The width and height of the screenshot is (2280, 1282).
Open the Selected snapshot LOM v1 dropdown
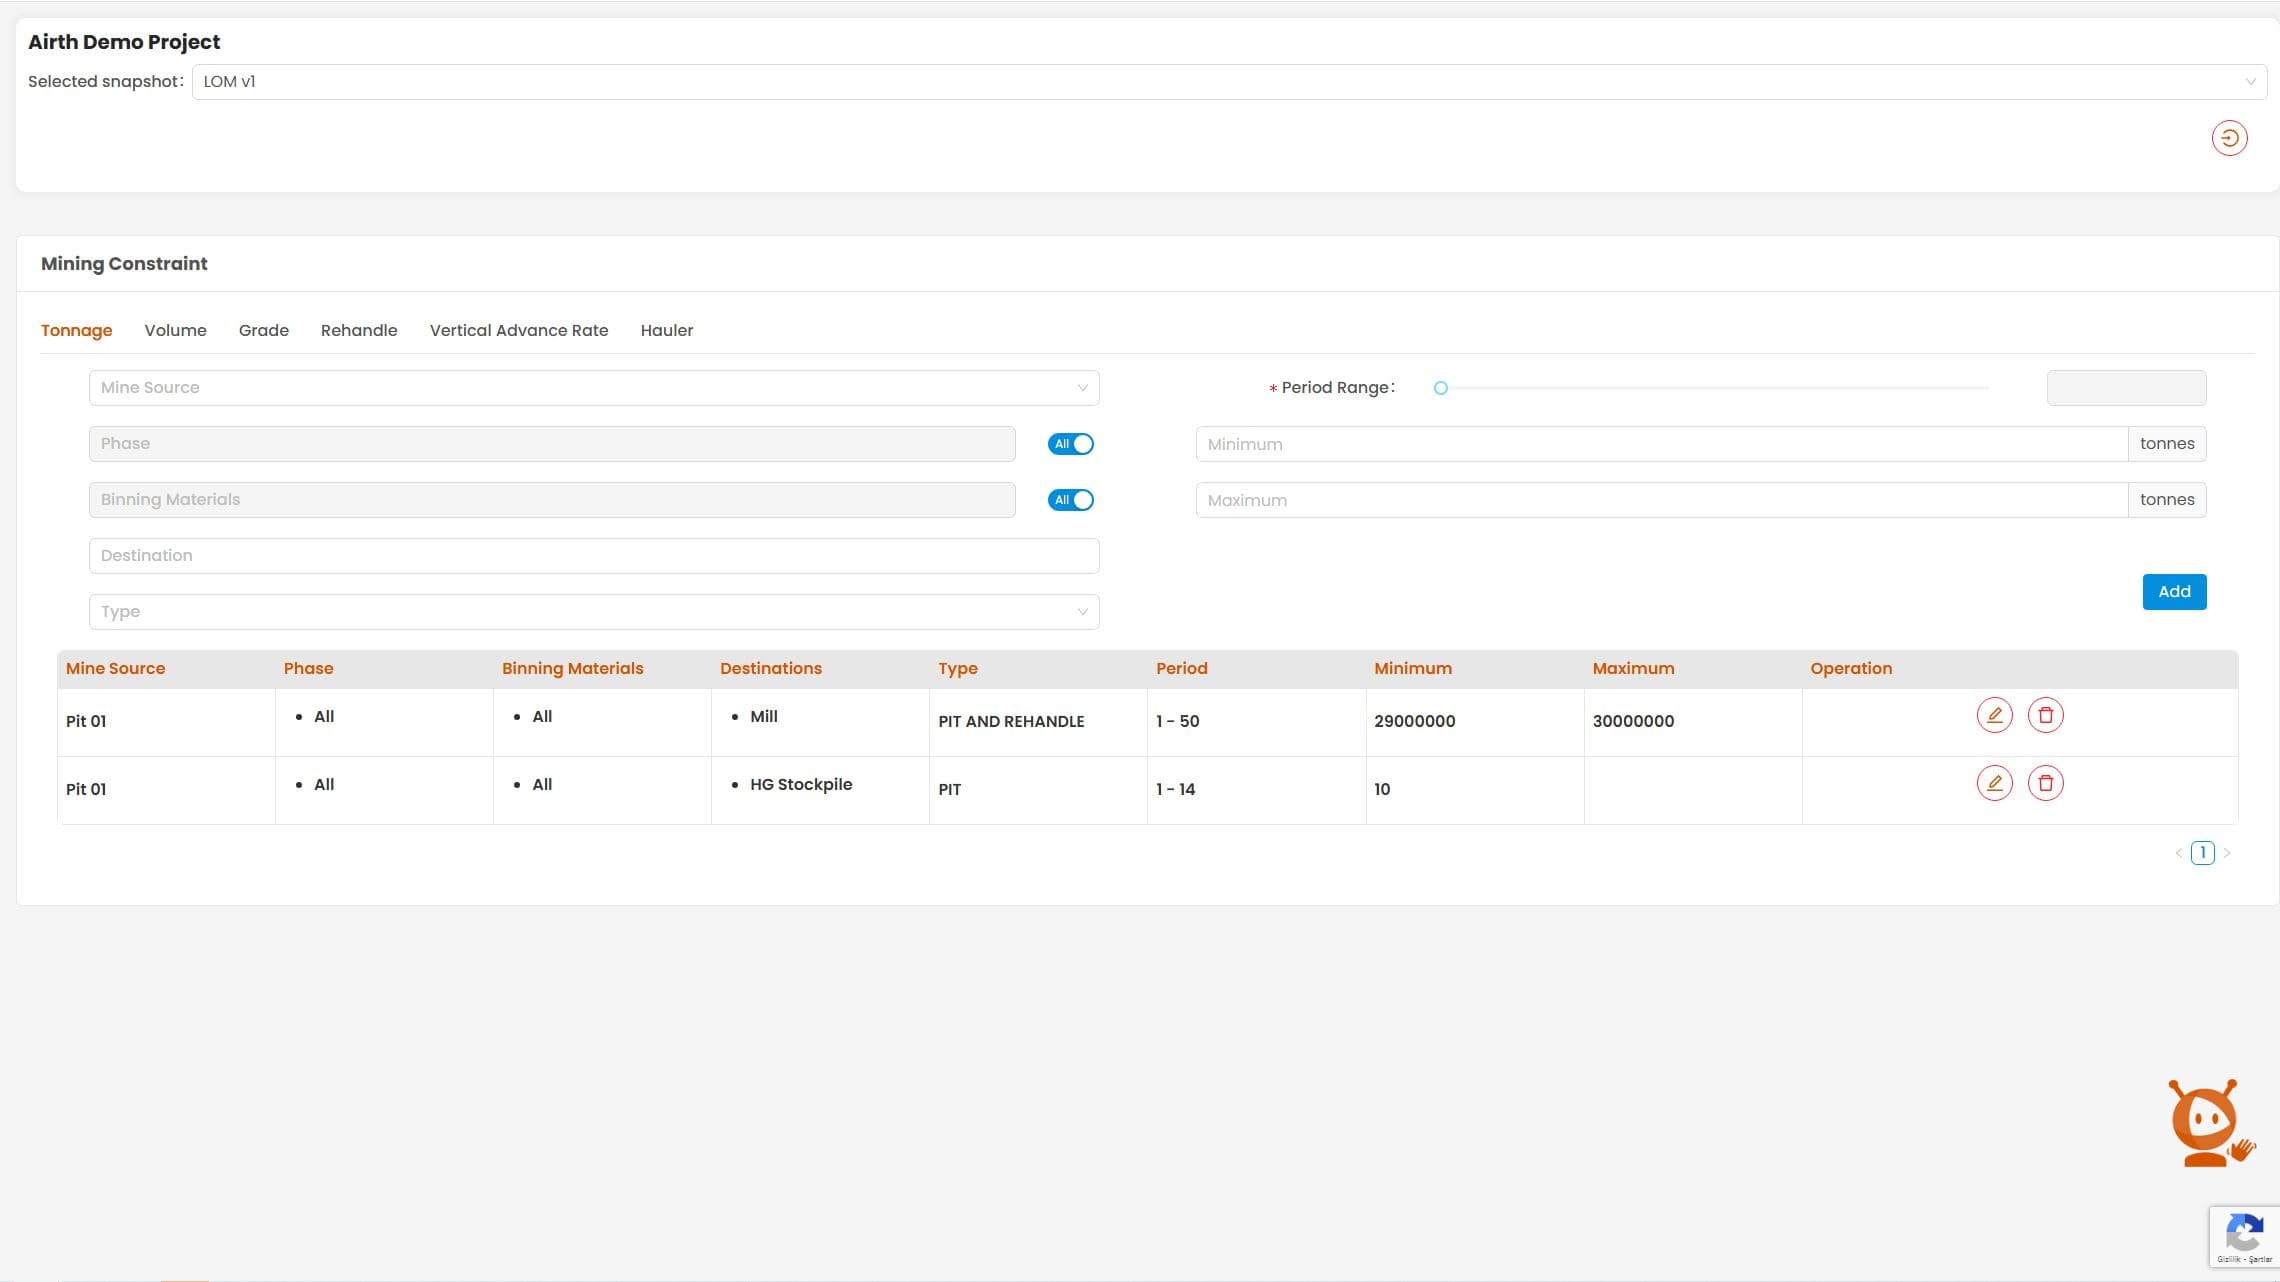point(1228,82)
